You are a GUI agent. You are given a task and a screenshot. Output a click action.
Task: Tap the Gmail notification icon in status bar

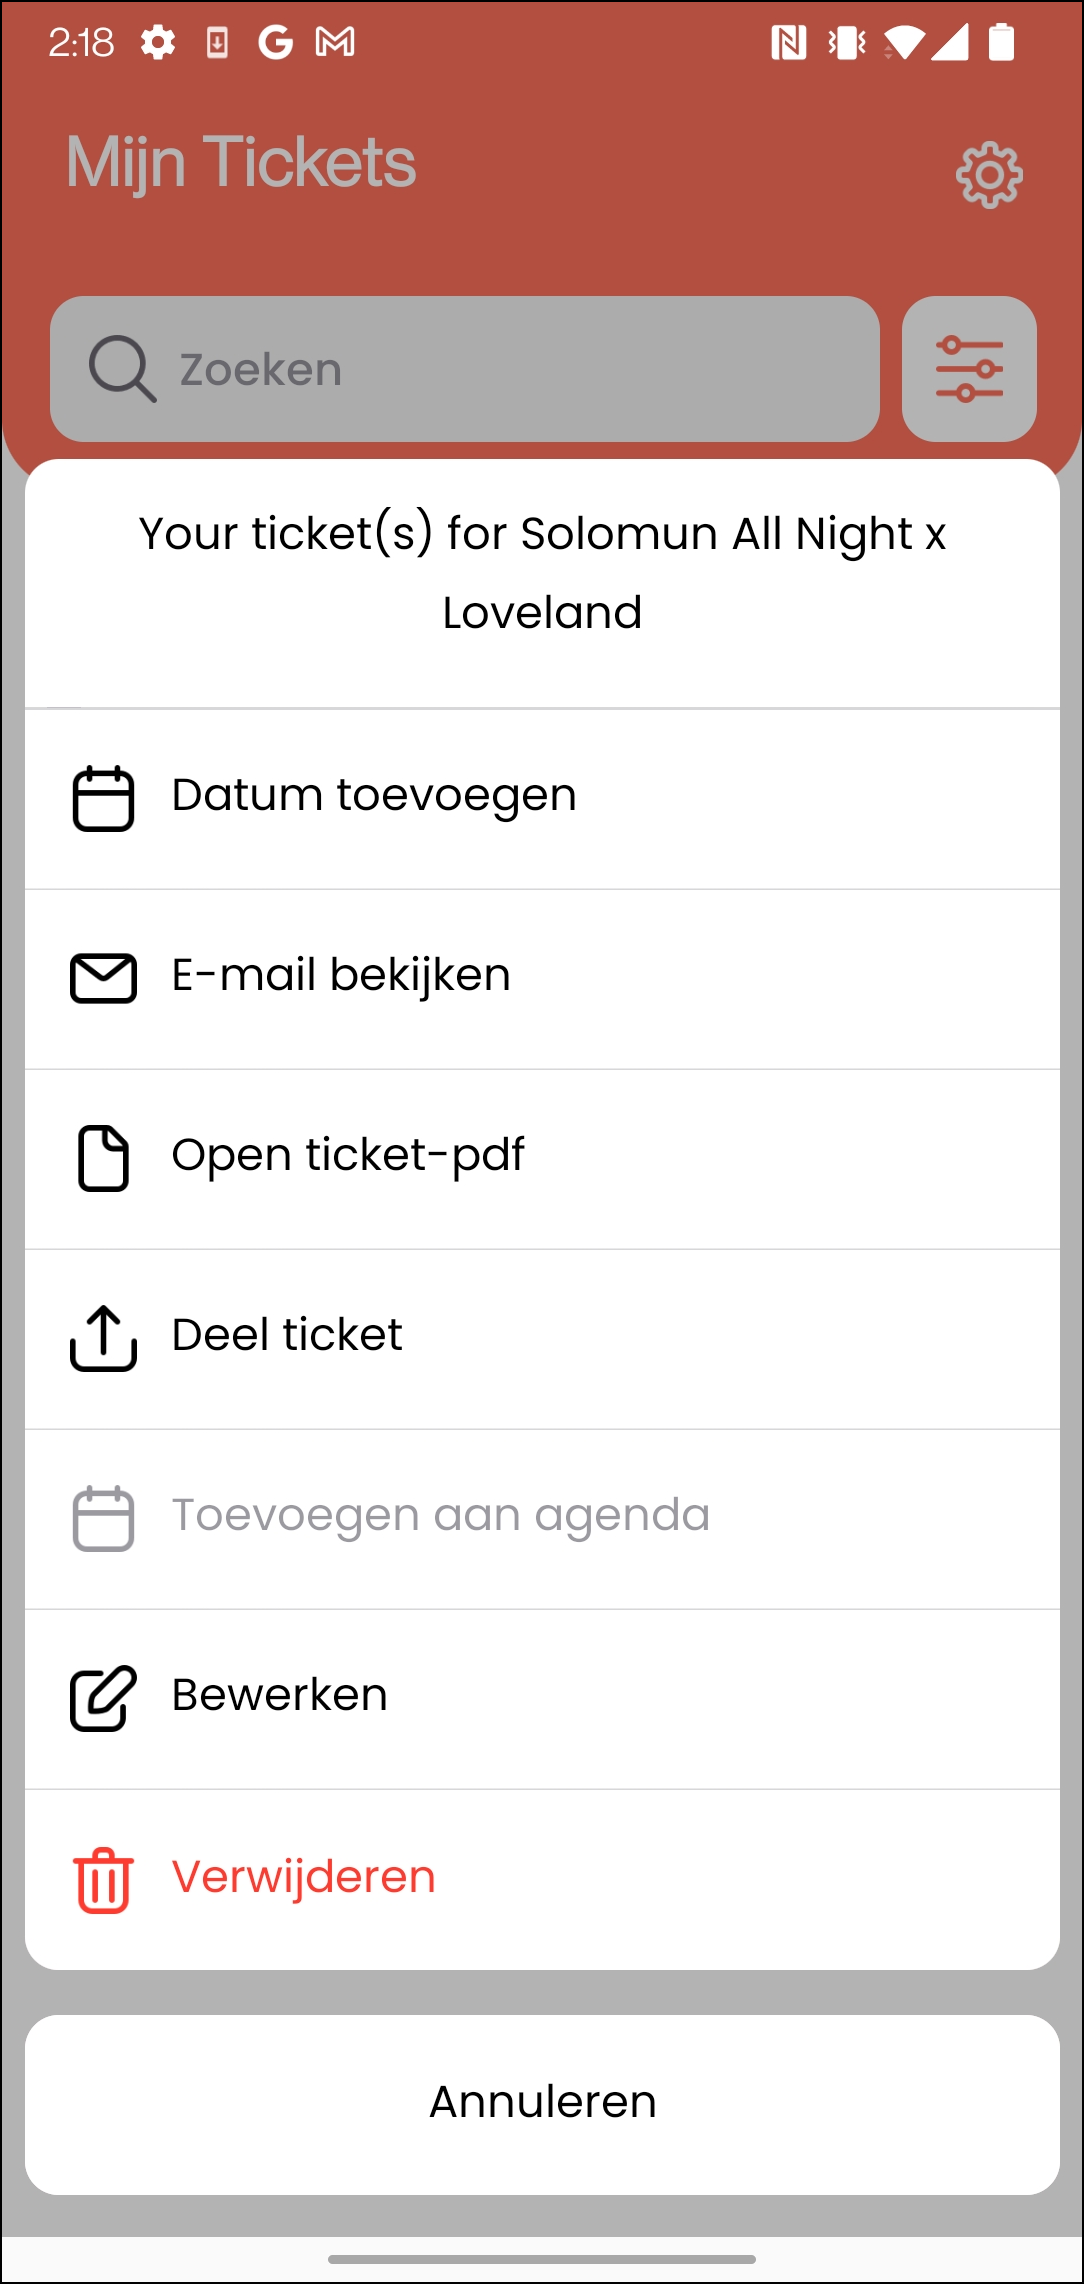click(335, 42)
